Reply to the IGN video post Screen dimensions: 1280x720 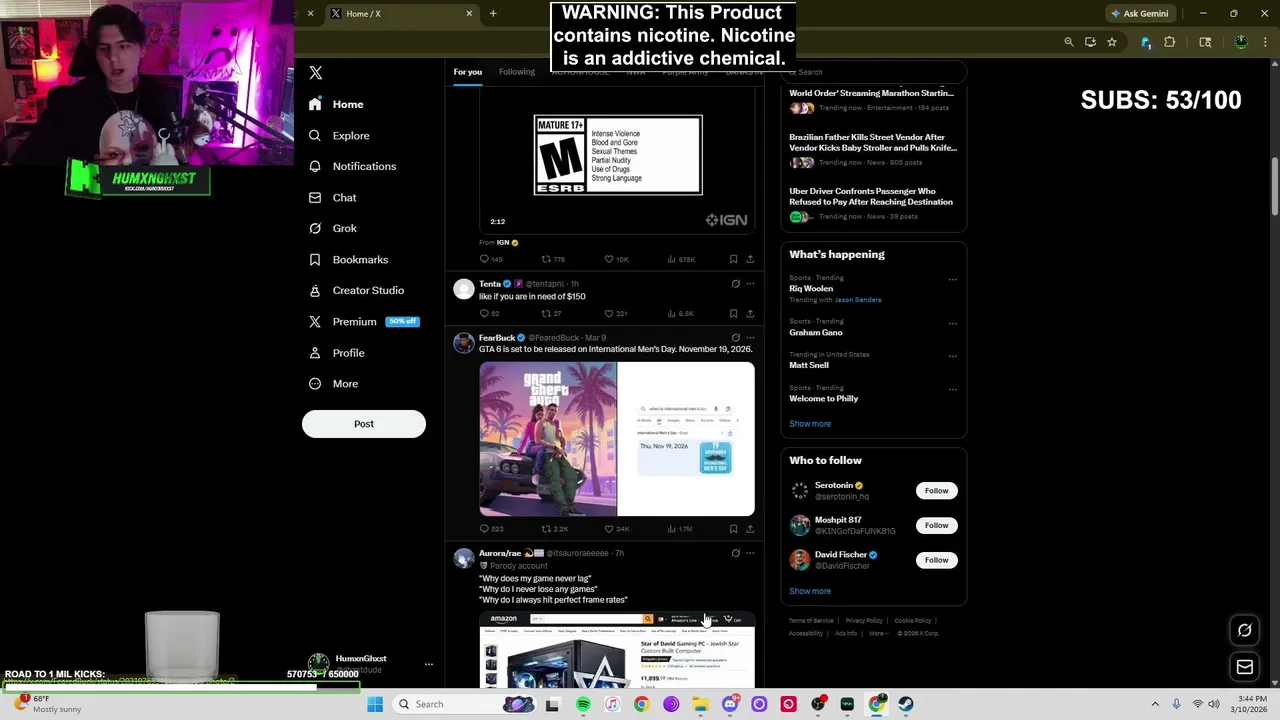(x=490, y=259)
